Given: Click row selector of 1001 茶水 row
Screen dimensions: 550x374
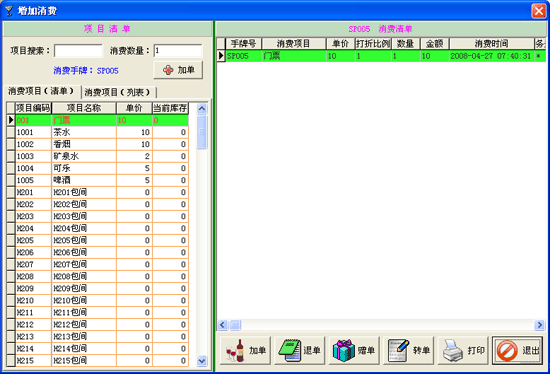Looking at the screenshot, I should click(x=11, y=132).
